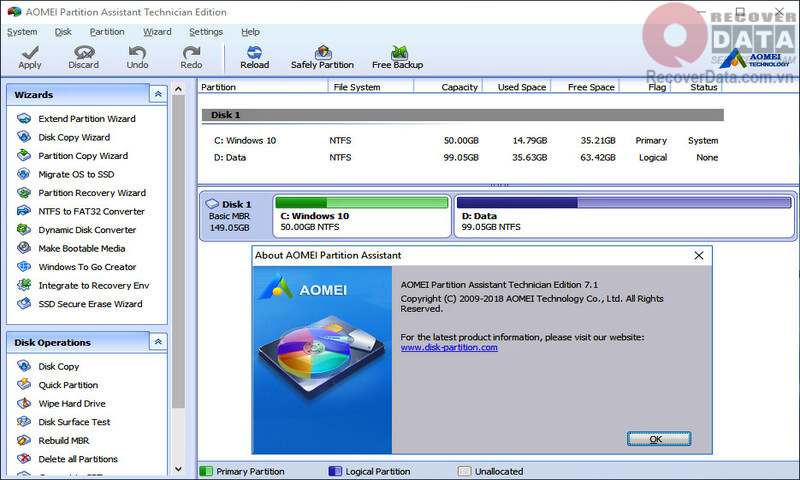Click the Logical flag cell
This screenshot has height=480, width=800.
click(653, 158)
